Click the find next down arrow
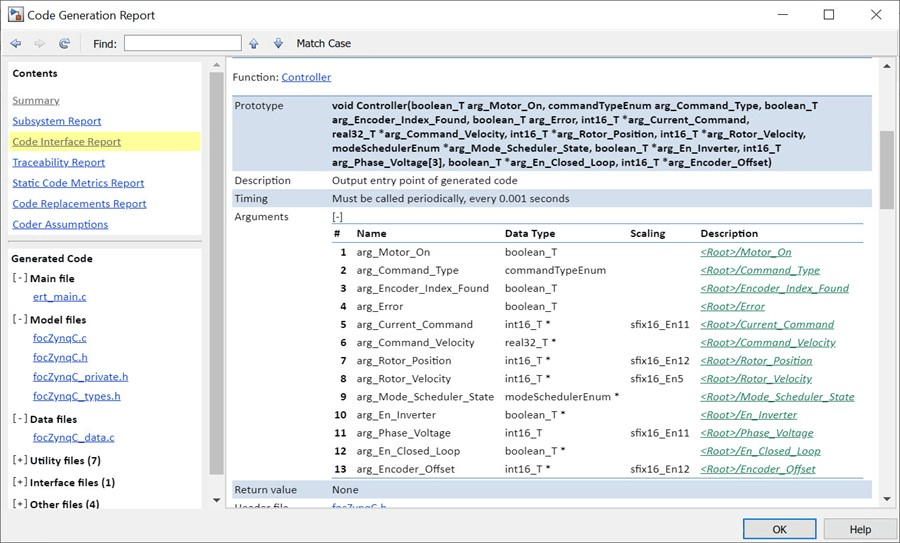The image size is (900, 543). (x=278, y=44)
